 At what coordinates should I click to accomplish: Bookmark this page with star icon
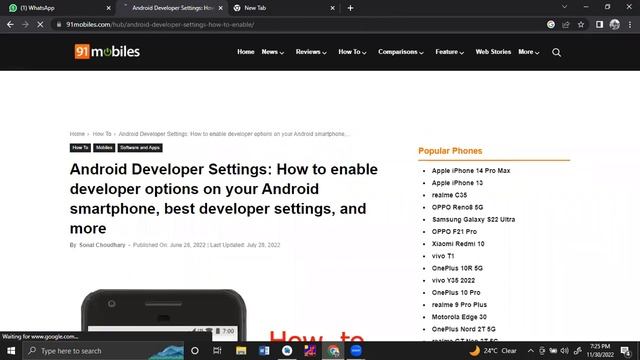click(581, 24)
